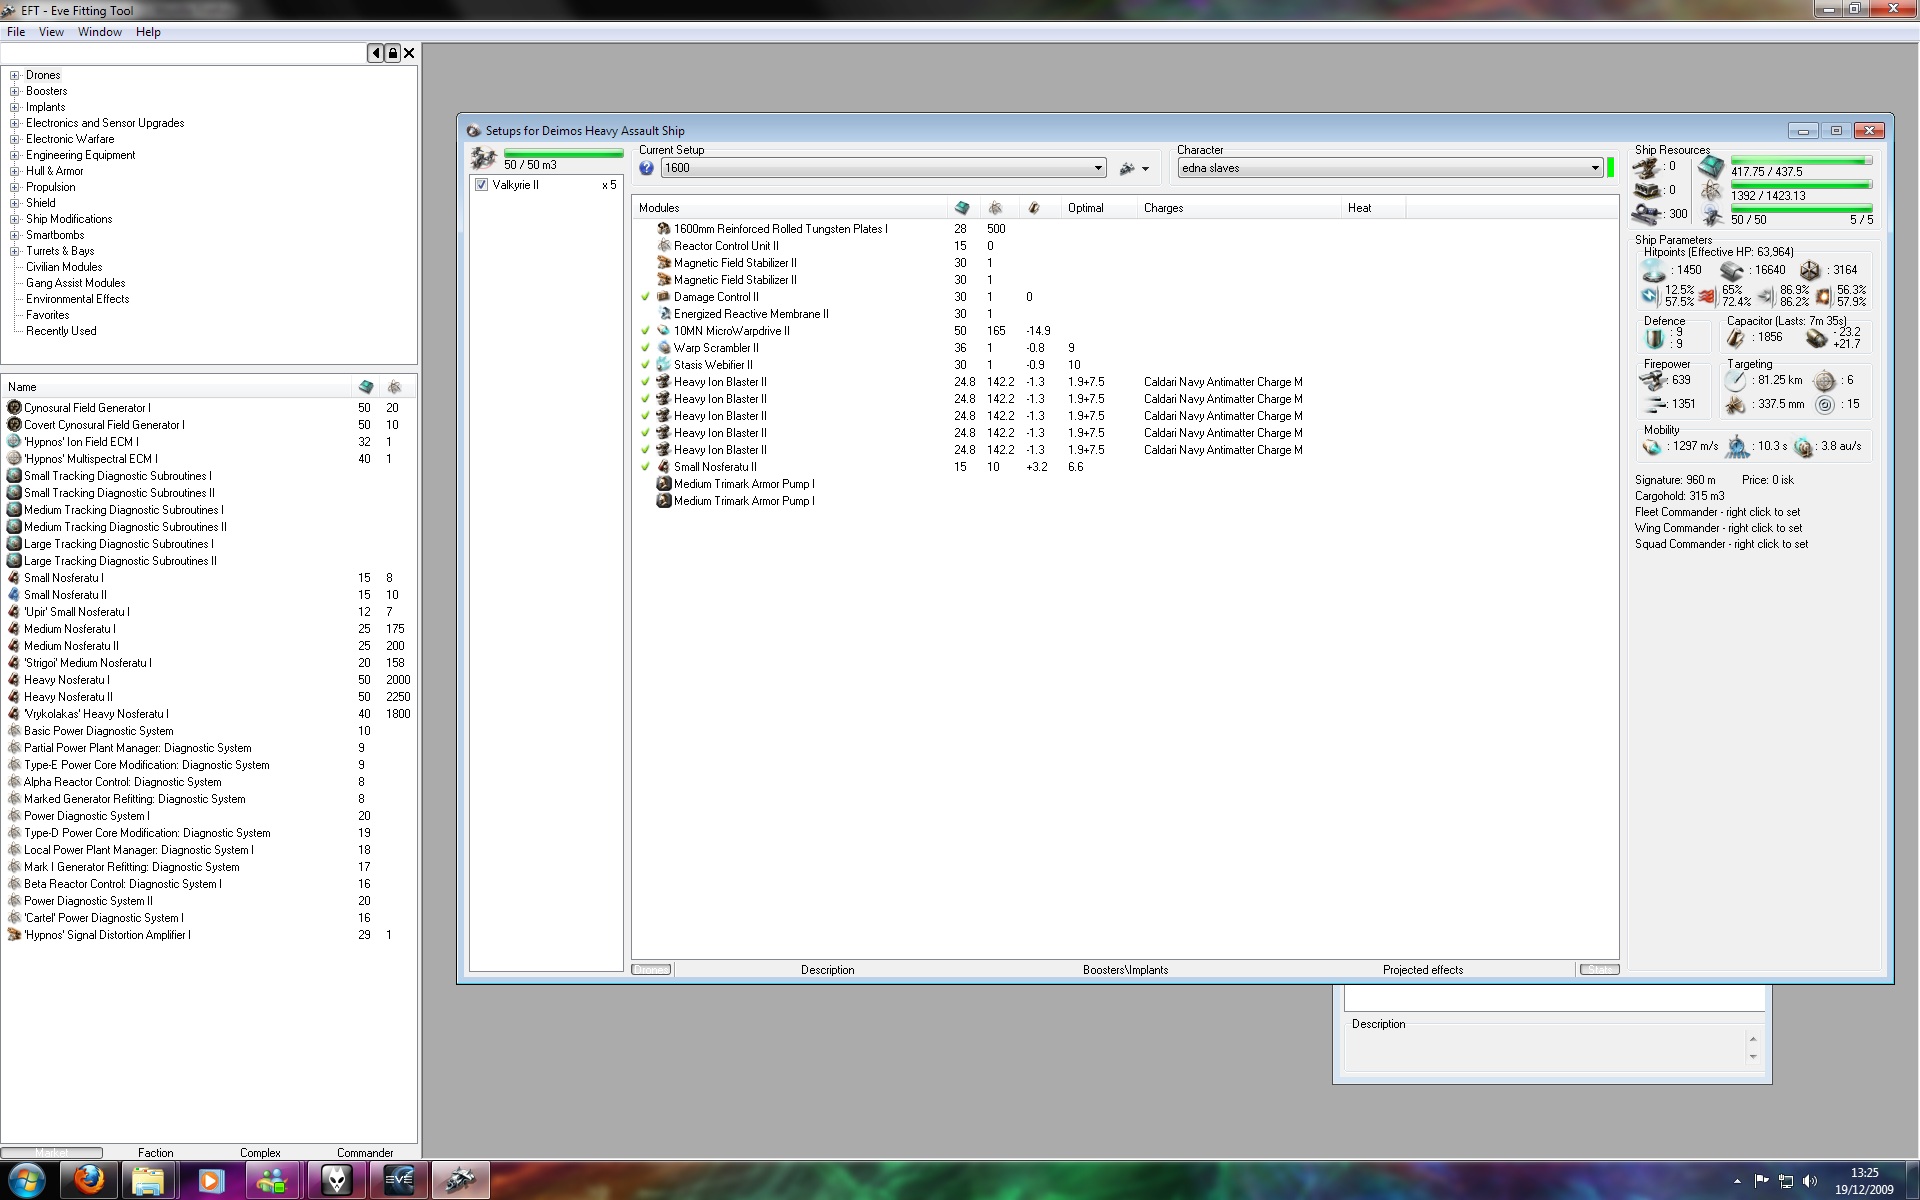Switch to the Faction tab
Image resolution: width=1920 pixels, height=1200 pixels.
[x=155, y=1153]
